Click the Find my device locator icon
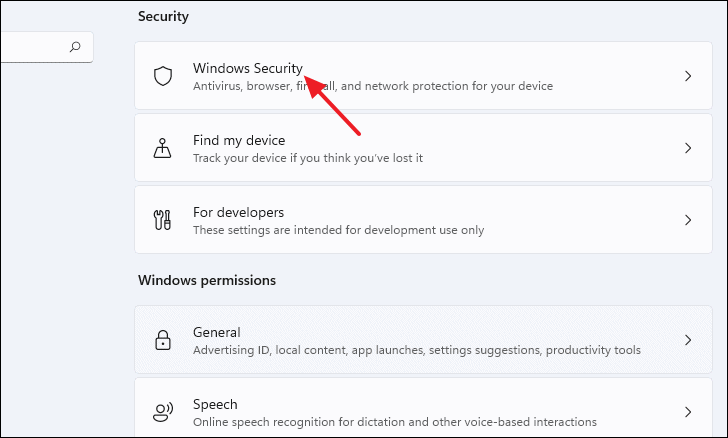Viewport: 728px width, 438px height. (x=162, y=148)
